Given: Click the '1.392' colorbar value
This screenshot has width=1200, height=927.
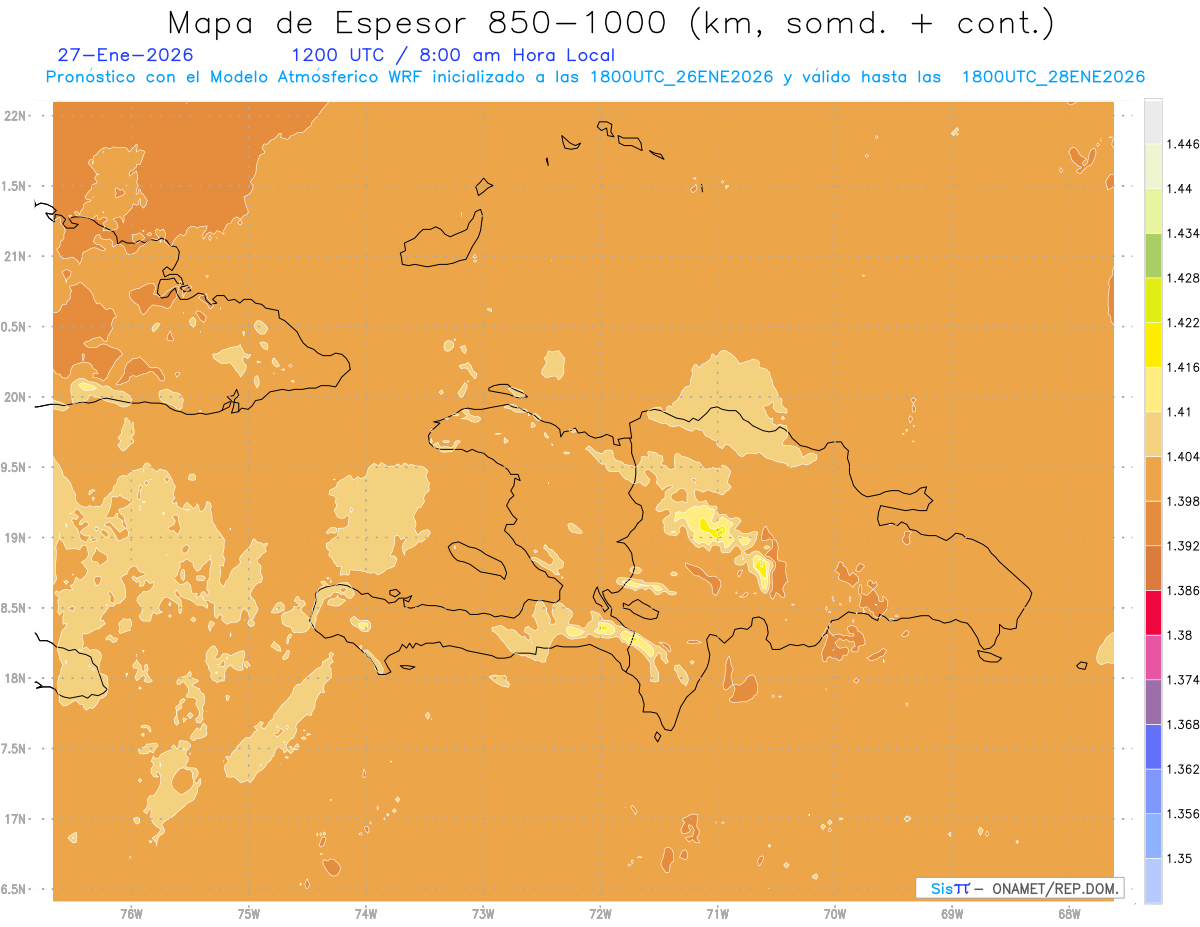Looking at the screenshot, I should tap(1182, 546).
